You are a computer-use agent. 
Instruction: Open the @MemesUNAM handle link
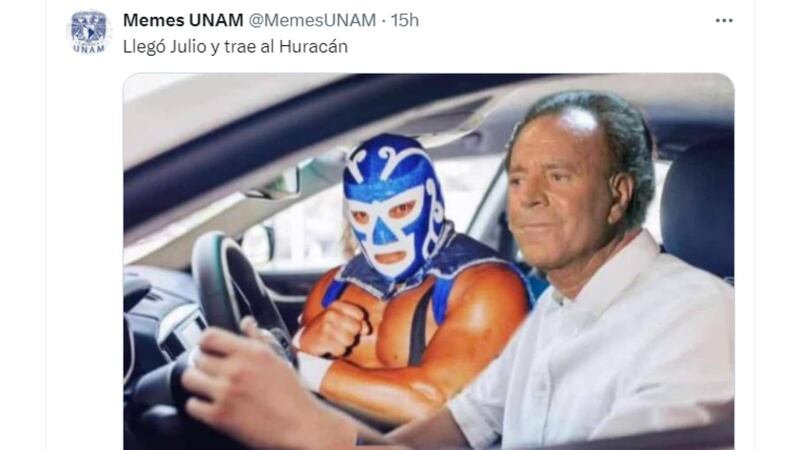pyautogui.click(x=312, y=20)
